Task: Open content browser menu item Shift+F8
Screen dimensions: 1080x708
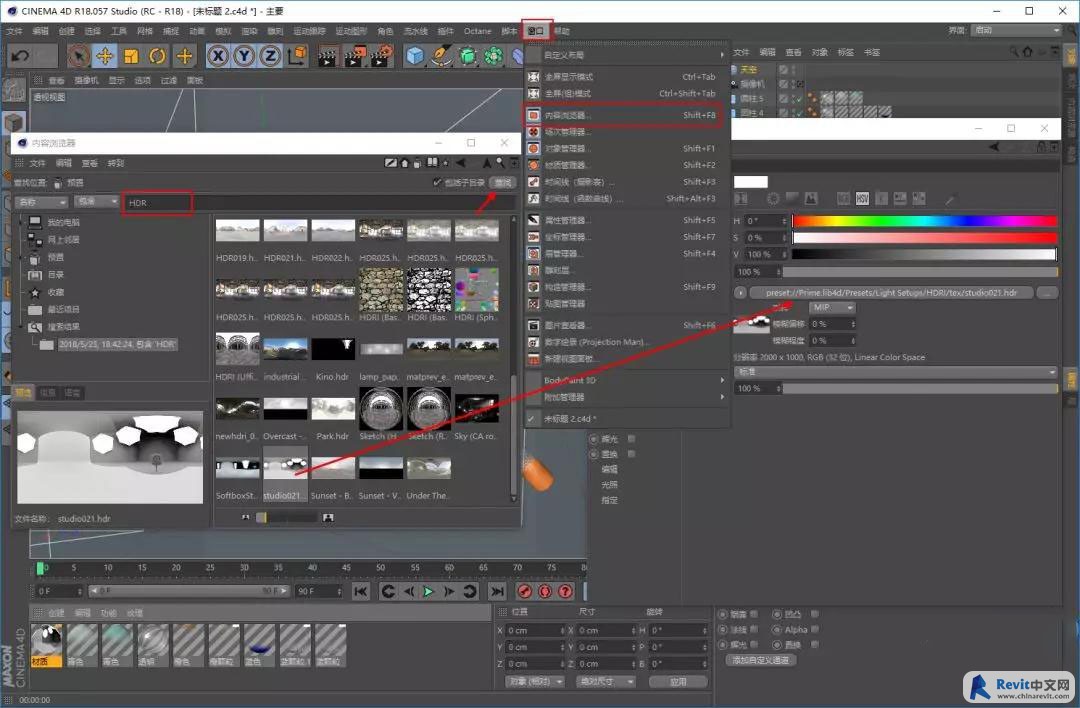Action: pyautogui.click(x=625, y=115)
